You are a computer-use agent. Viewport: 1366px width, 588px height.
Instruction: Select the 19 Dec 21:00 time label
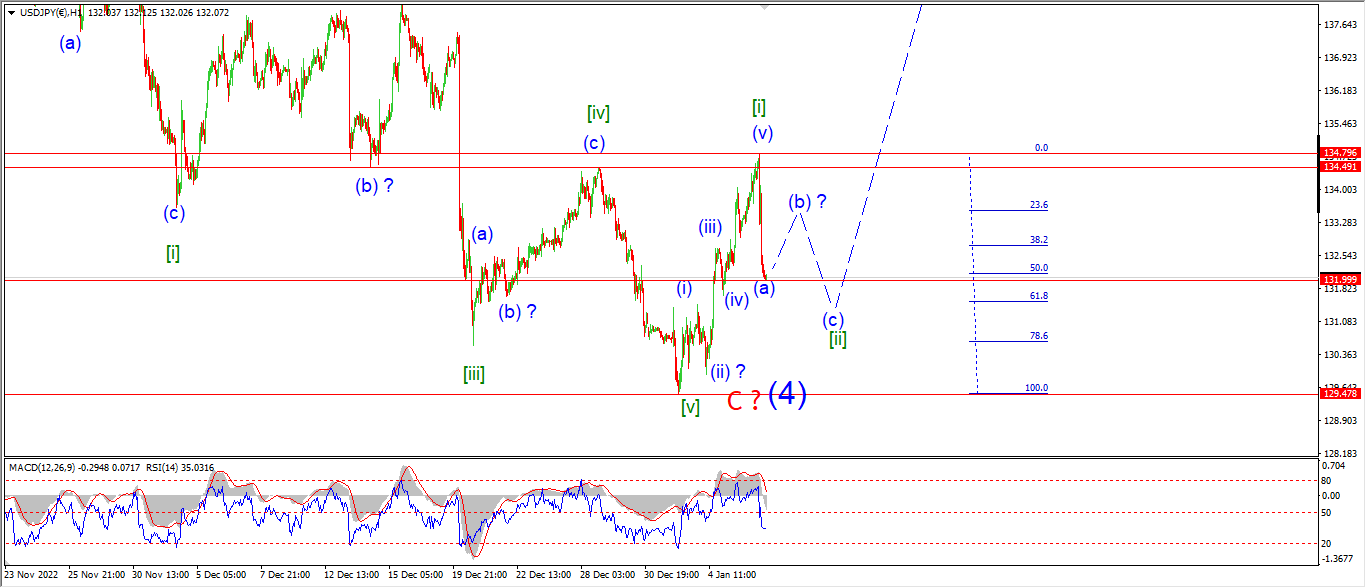click(478, 576)
